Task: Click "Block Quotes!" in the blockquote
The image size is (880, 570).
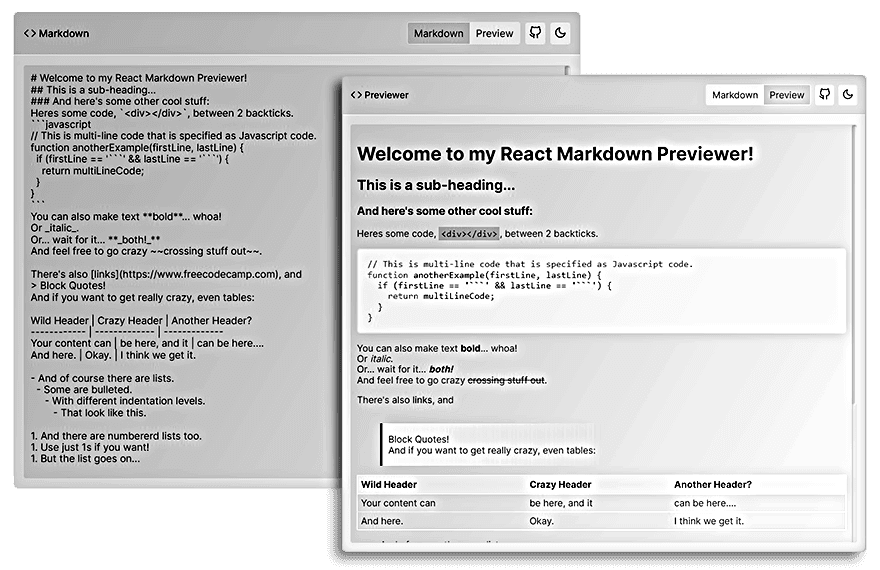Action: (419, 439)
